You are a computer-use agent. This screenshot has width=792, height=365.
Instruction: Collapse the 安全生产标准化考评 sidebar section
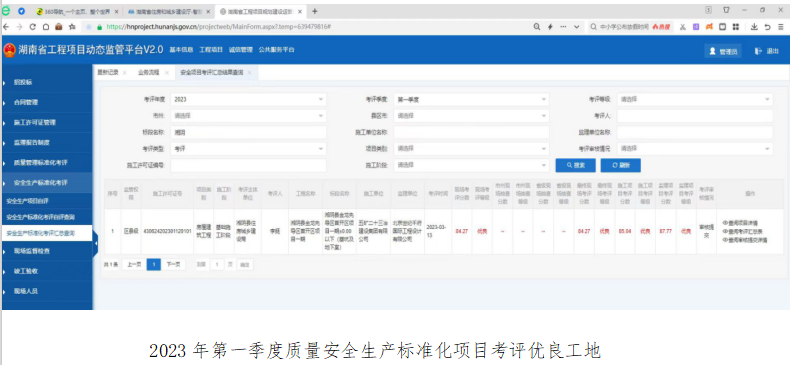coord(47,182)
